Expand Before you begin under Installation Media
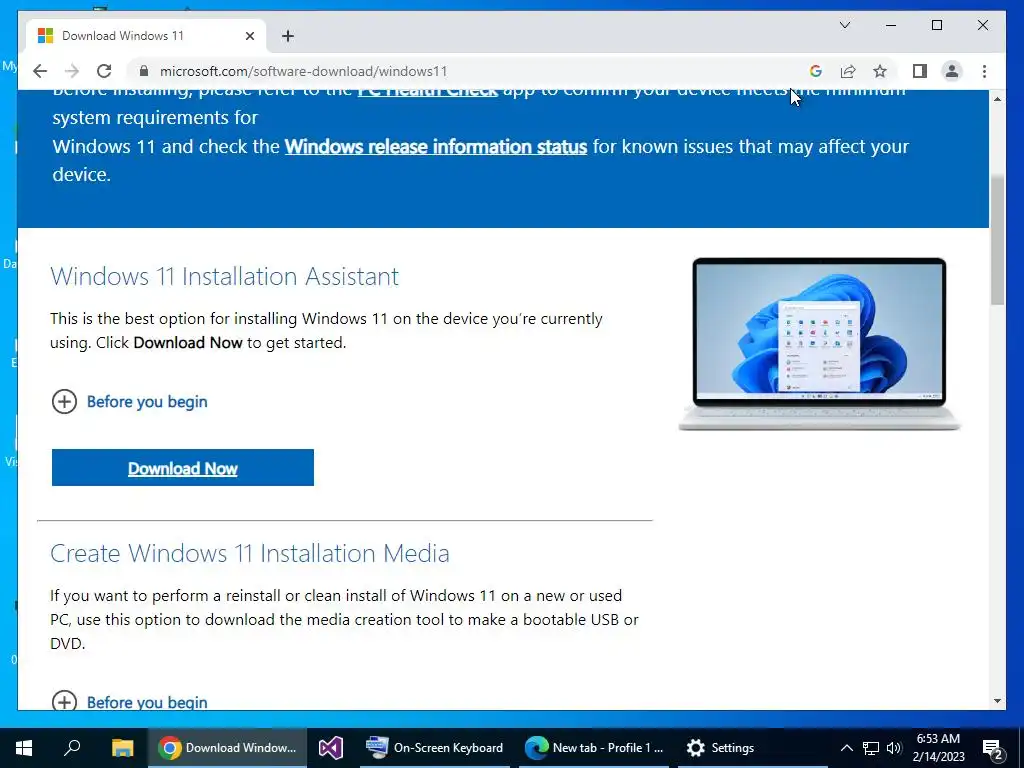Viewport: 1024px width, 768px height. pos(129,701)
